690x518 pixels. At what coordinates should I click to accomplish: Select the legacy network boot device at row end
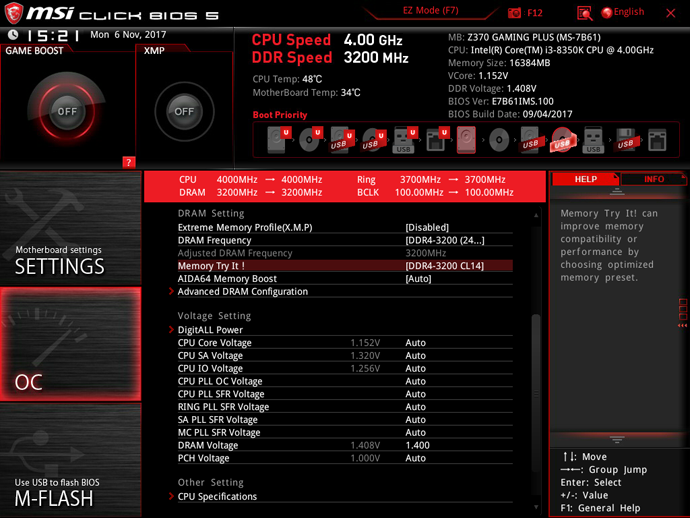click(x=657, y=140)
